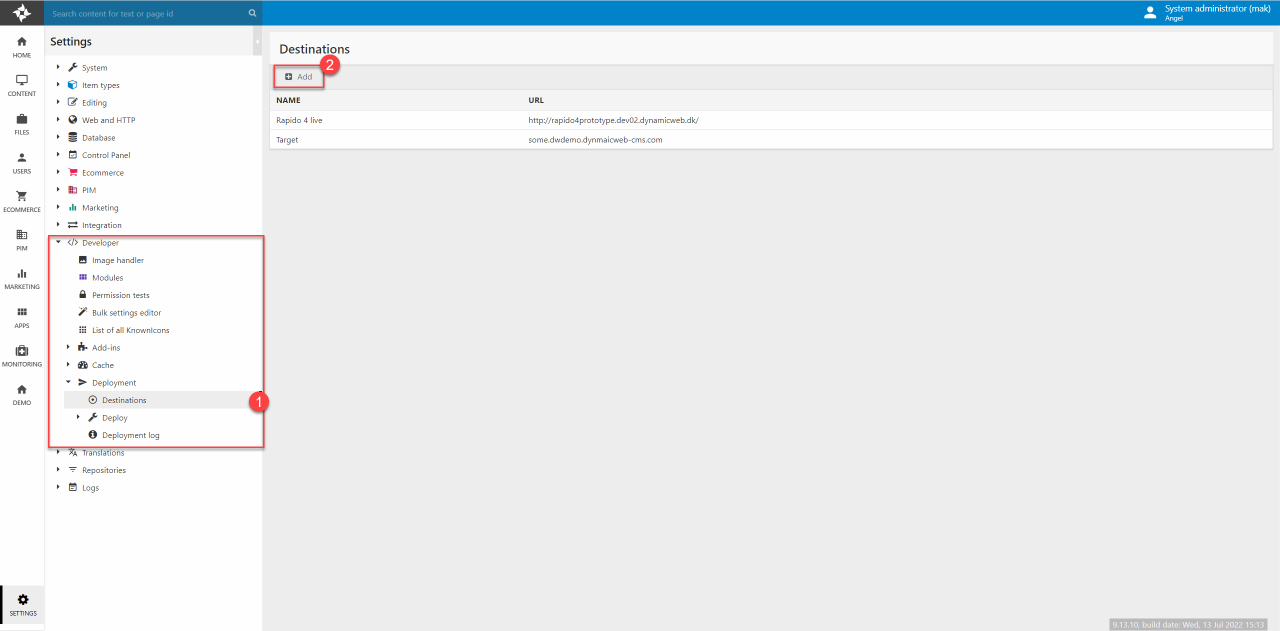Collapse the Developer tree node

(59, 243)
